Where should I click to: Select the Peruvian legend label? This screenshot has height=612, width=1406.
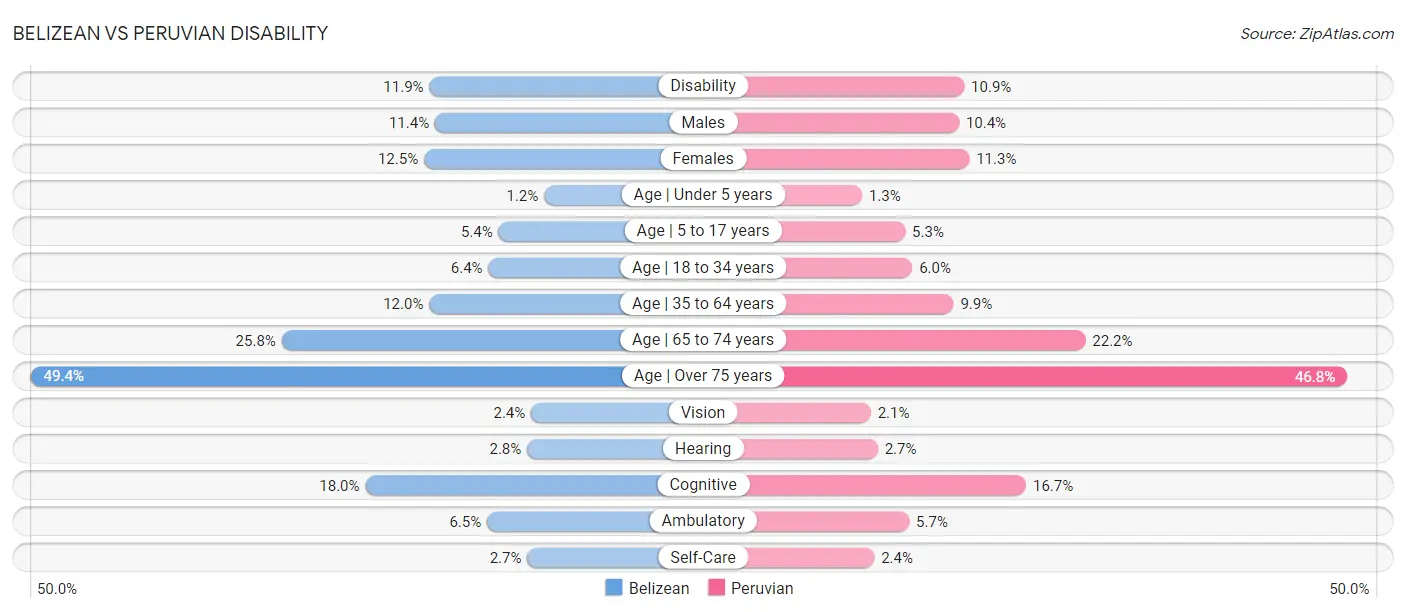pyautogui.click(x=762, y=588)
